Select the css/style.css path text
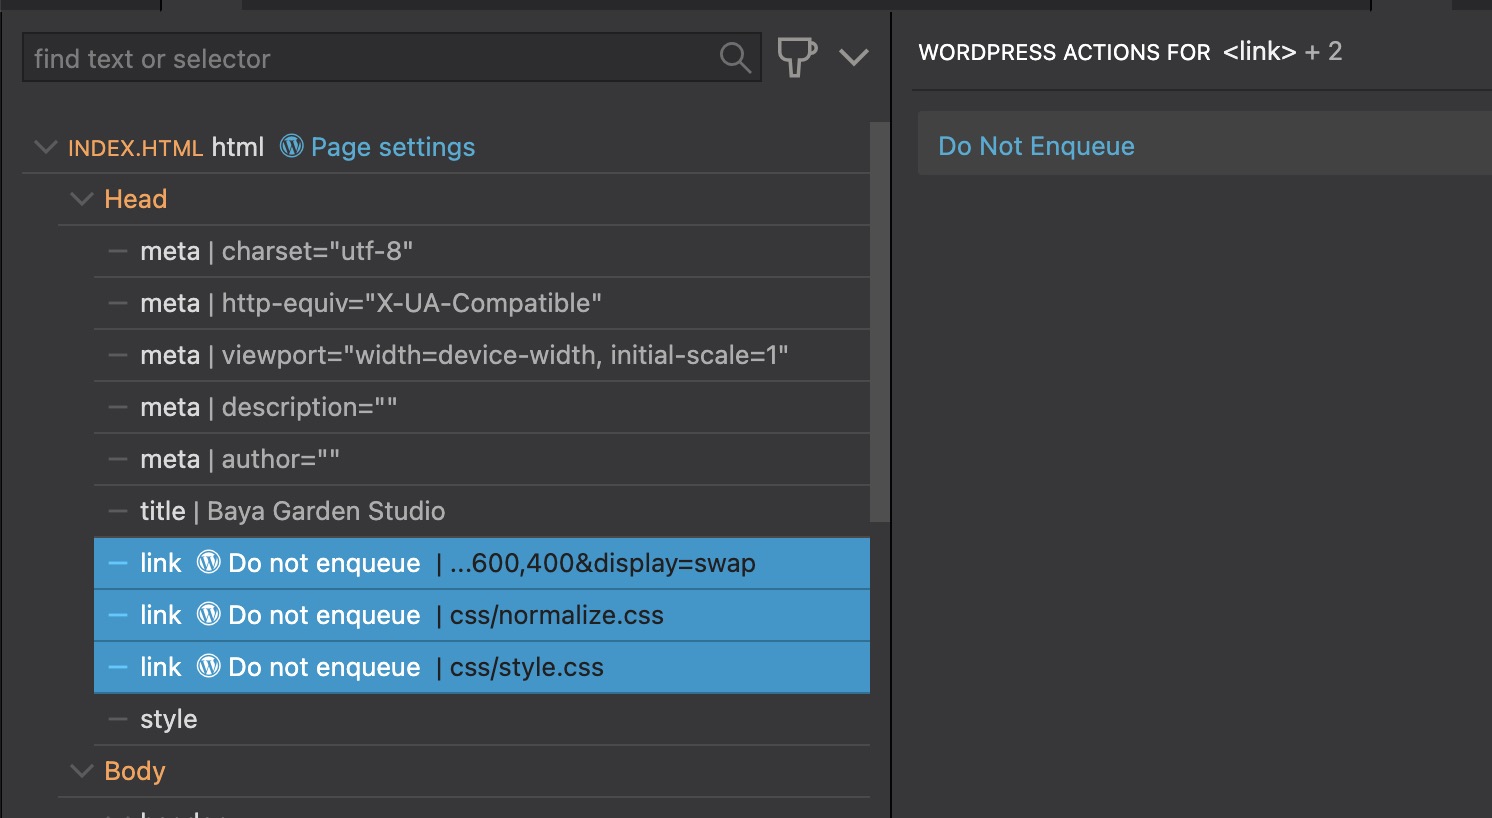The image size is (1492, 818). (527, 667)
